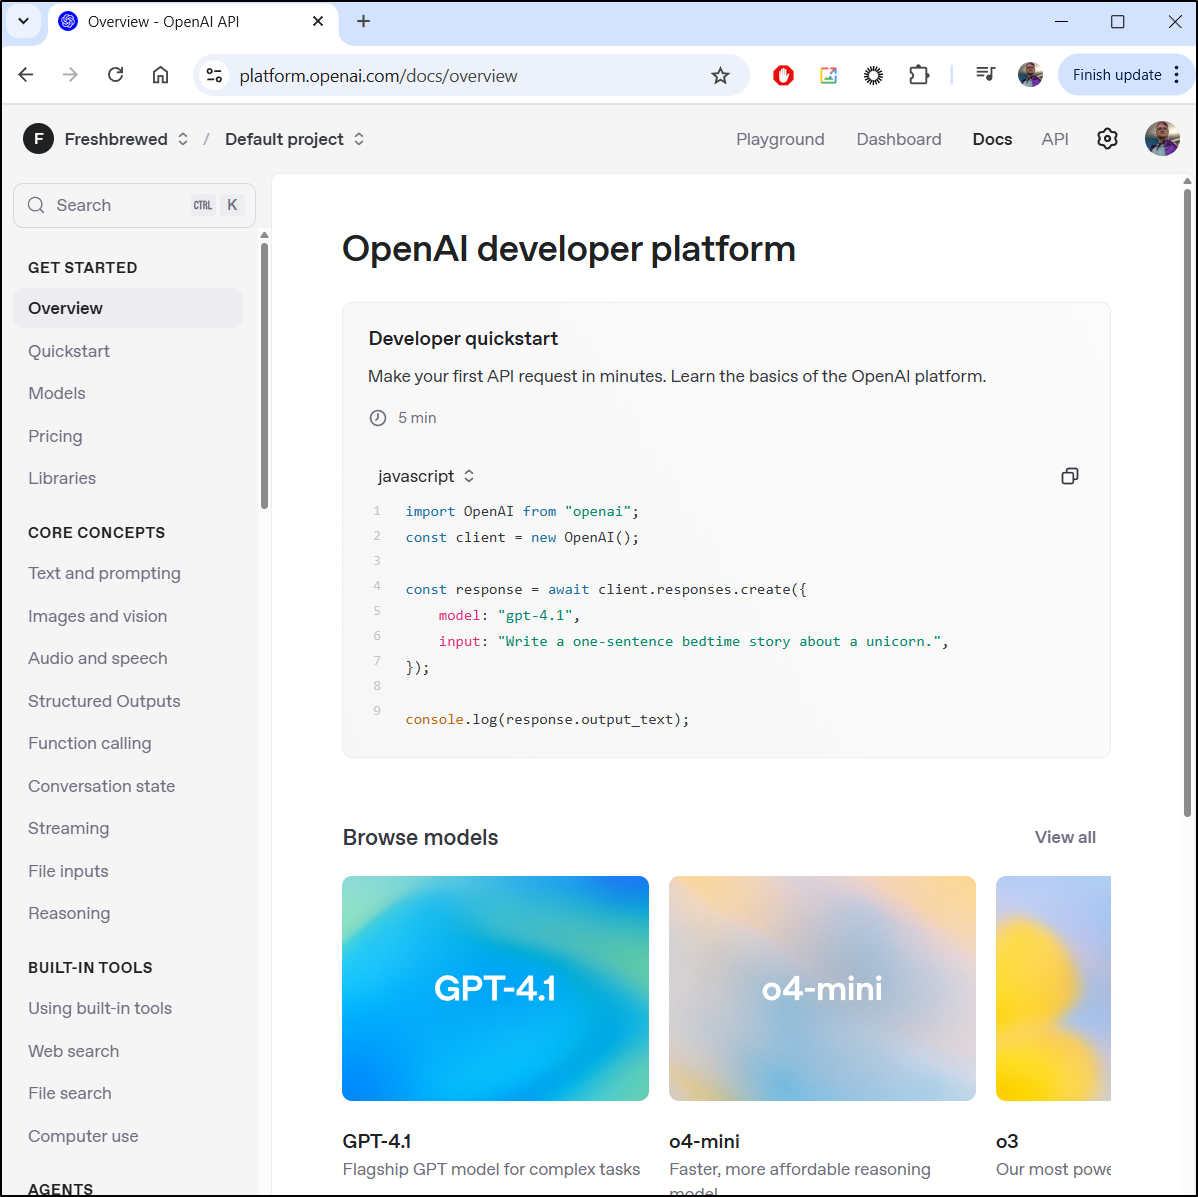Open settings gear icon
The width and height of the screenshot is (1198, 1197).
coord(1107,138)
